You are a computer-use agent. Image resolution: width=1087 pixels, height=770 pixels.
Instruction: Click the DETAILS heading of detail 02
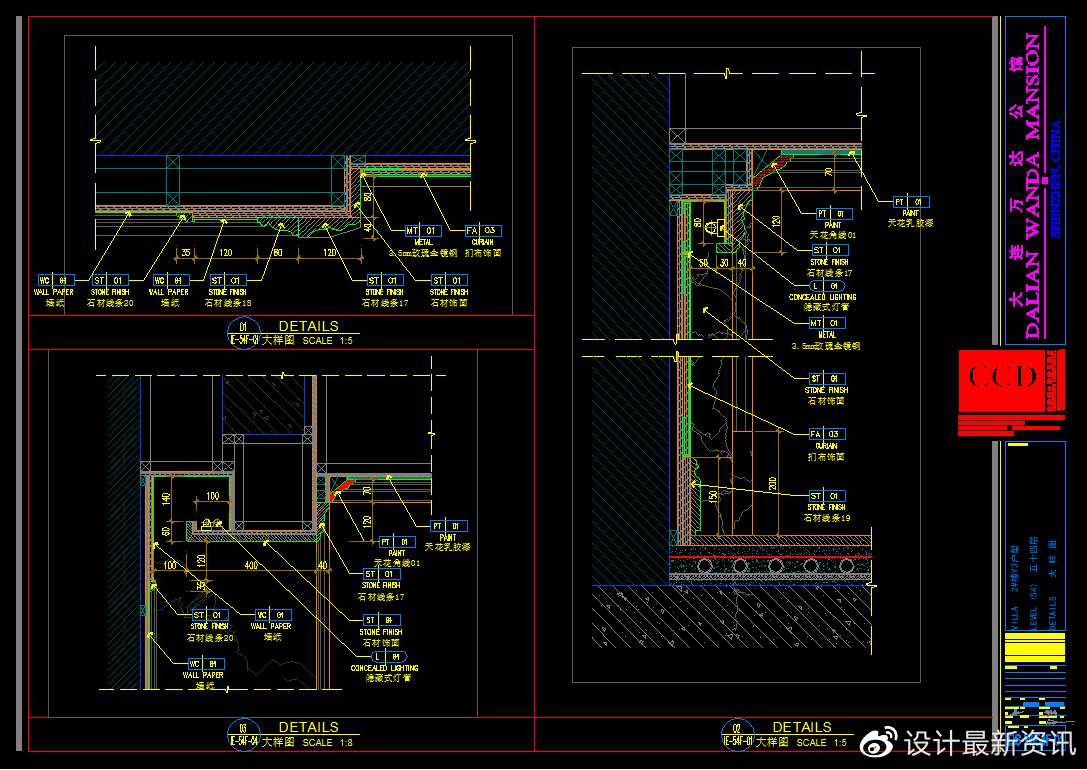[x=802, y=727]
